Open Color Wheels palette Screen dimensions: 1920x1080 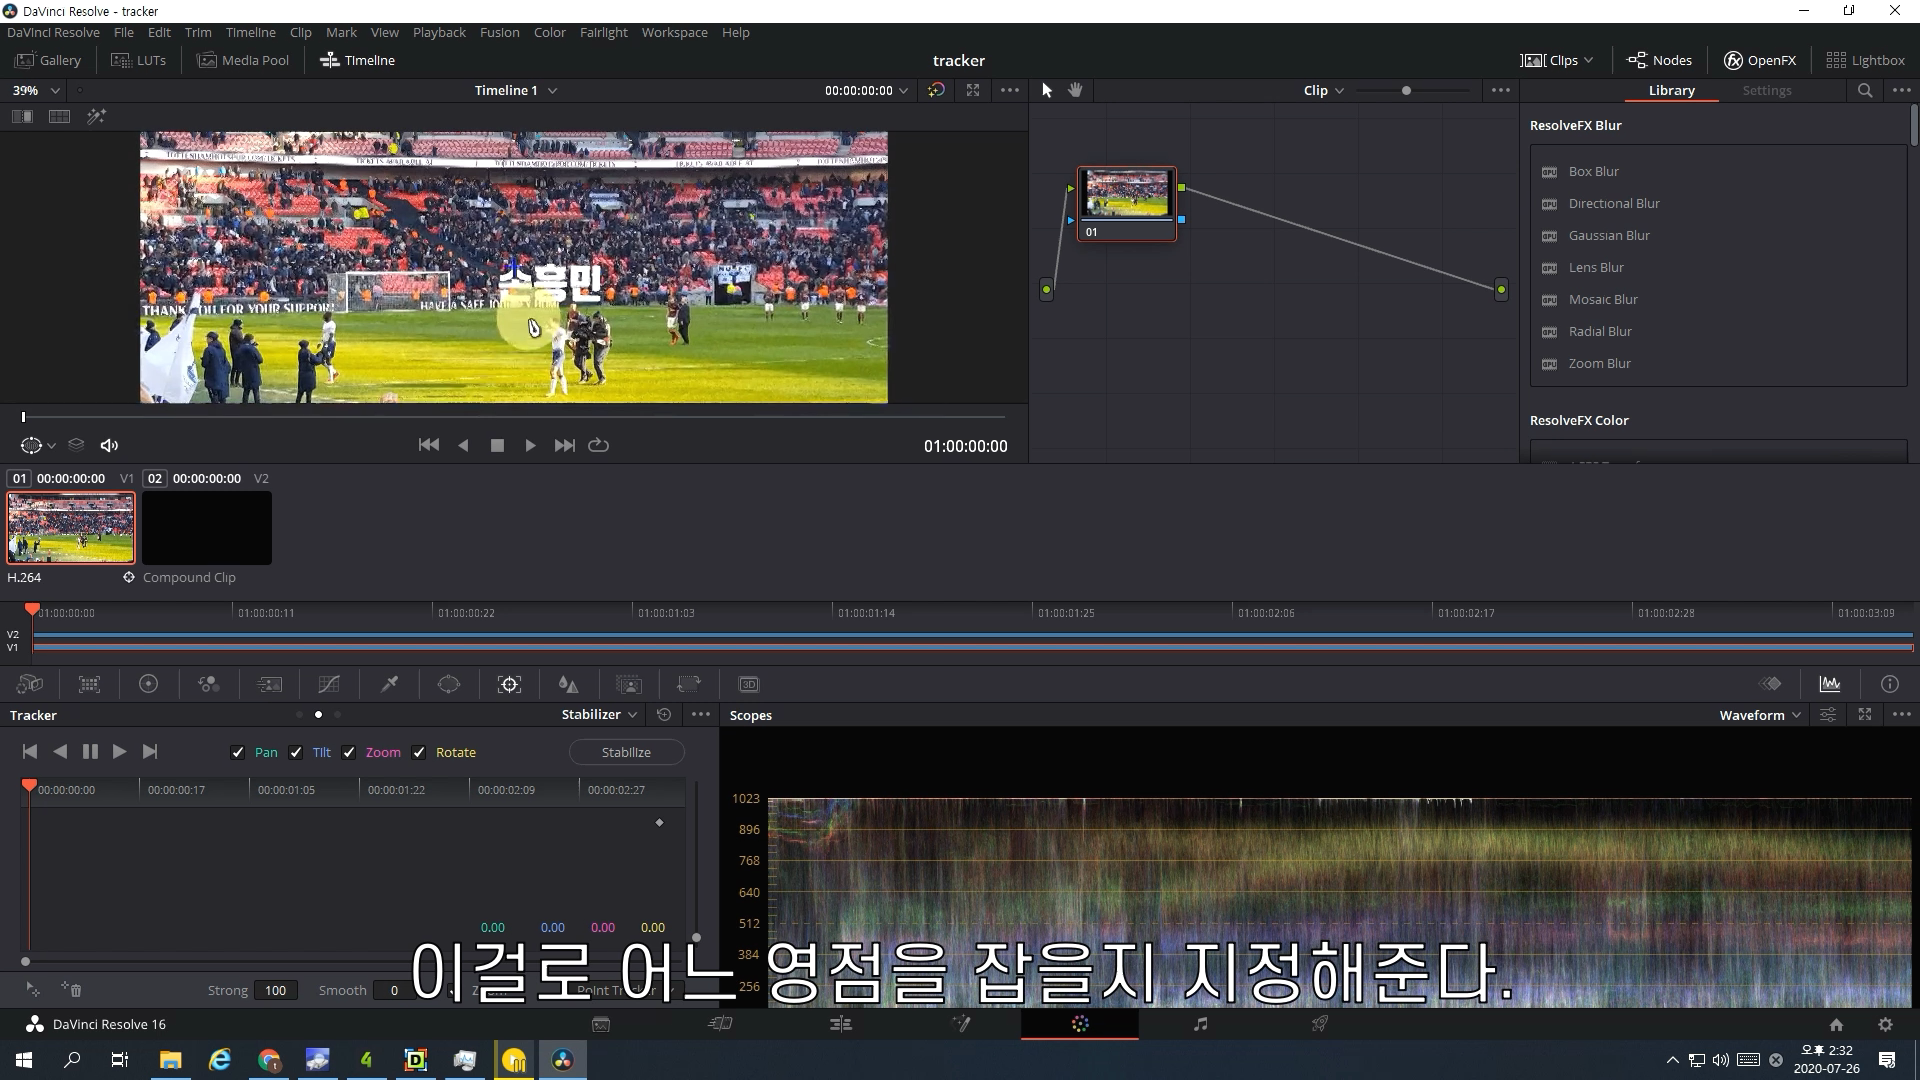click(x=148, y=684)
